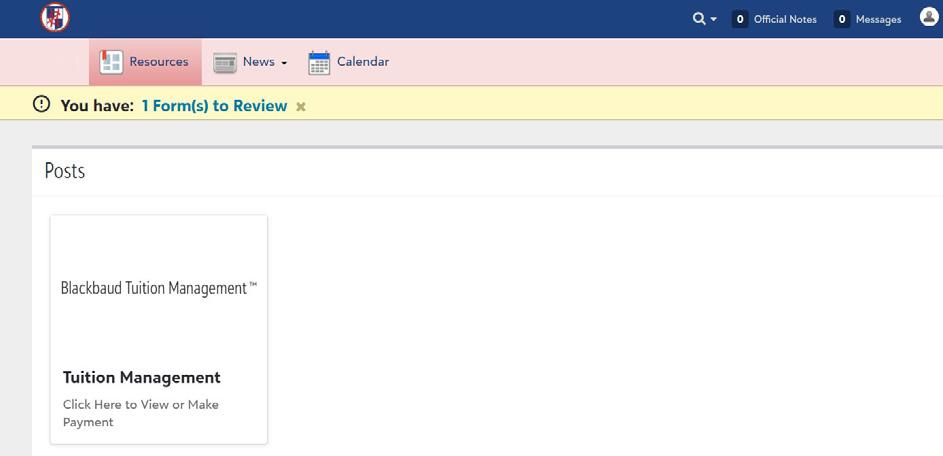Open the Calendar tab
The width and height of the screenshot is (943, 456).
[x=363, y=61]
